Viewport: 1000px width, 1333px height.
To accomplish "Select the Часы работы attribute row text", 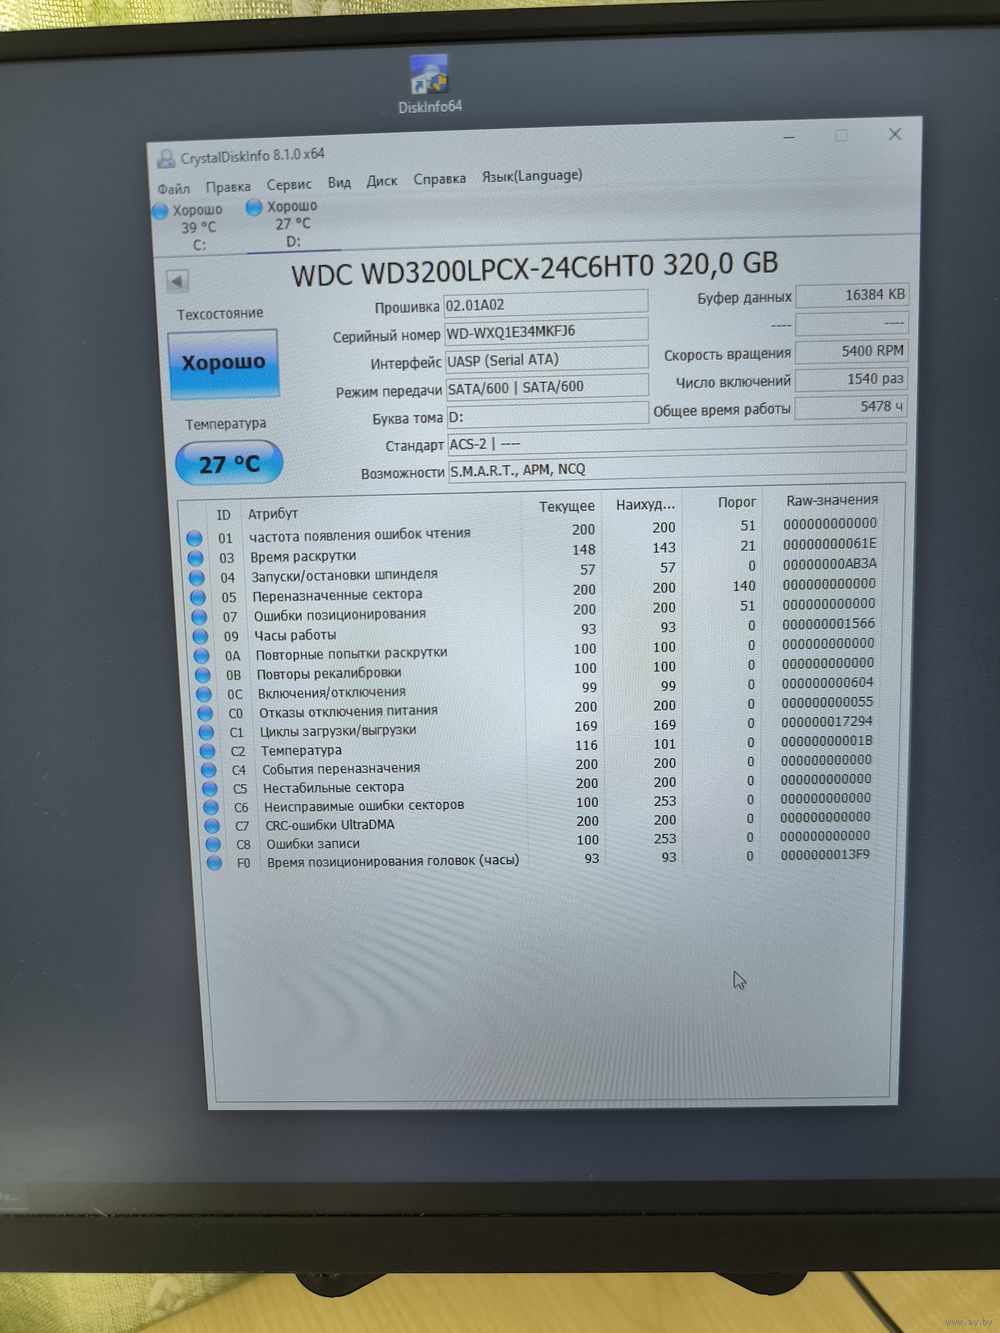I will point(295,636).
